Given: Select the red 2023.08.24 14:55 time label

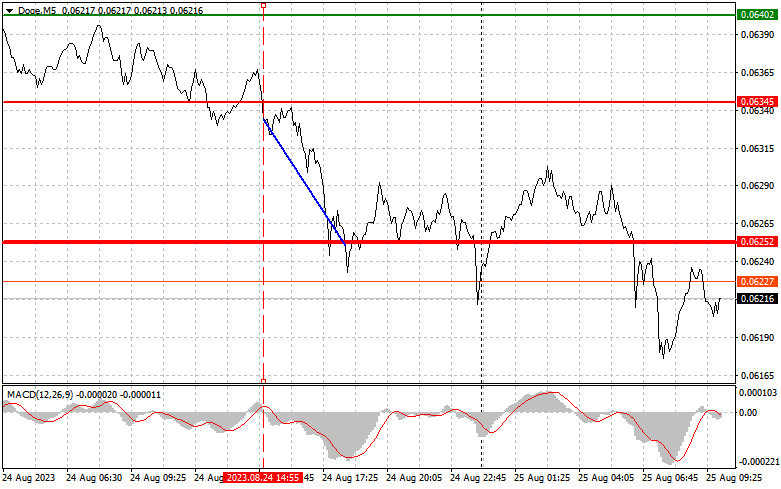Looking at the screenshot, I should pyautogui.click(x=263, y=479).
